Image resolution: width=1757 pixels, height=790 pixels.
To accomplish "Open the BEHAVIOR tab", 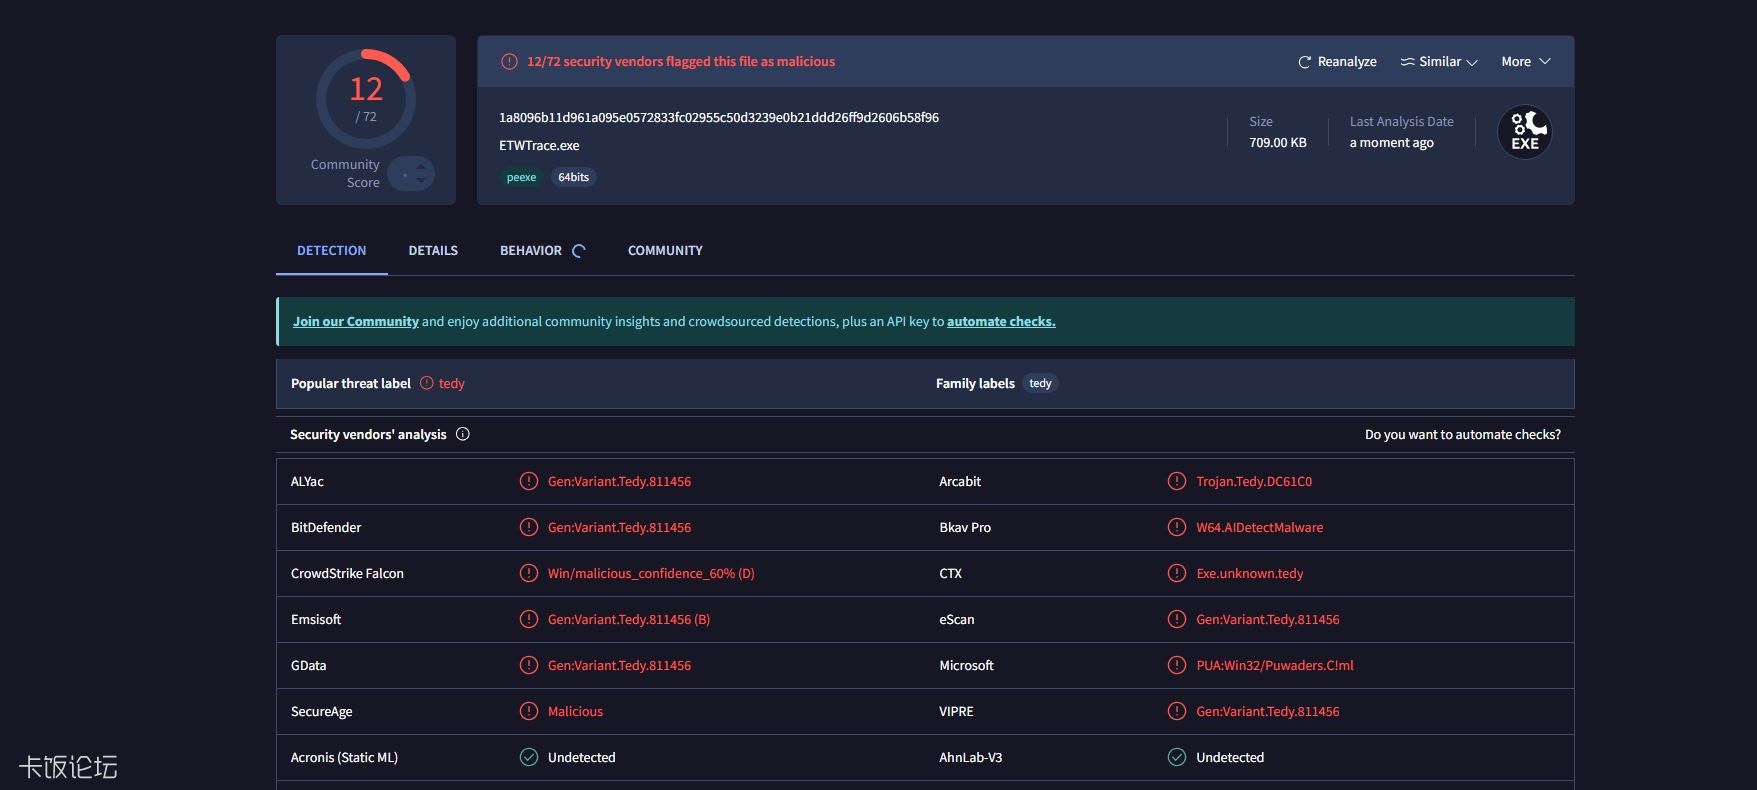I will coord(531,251).
